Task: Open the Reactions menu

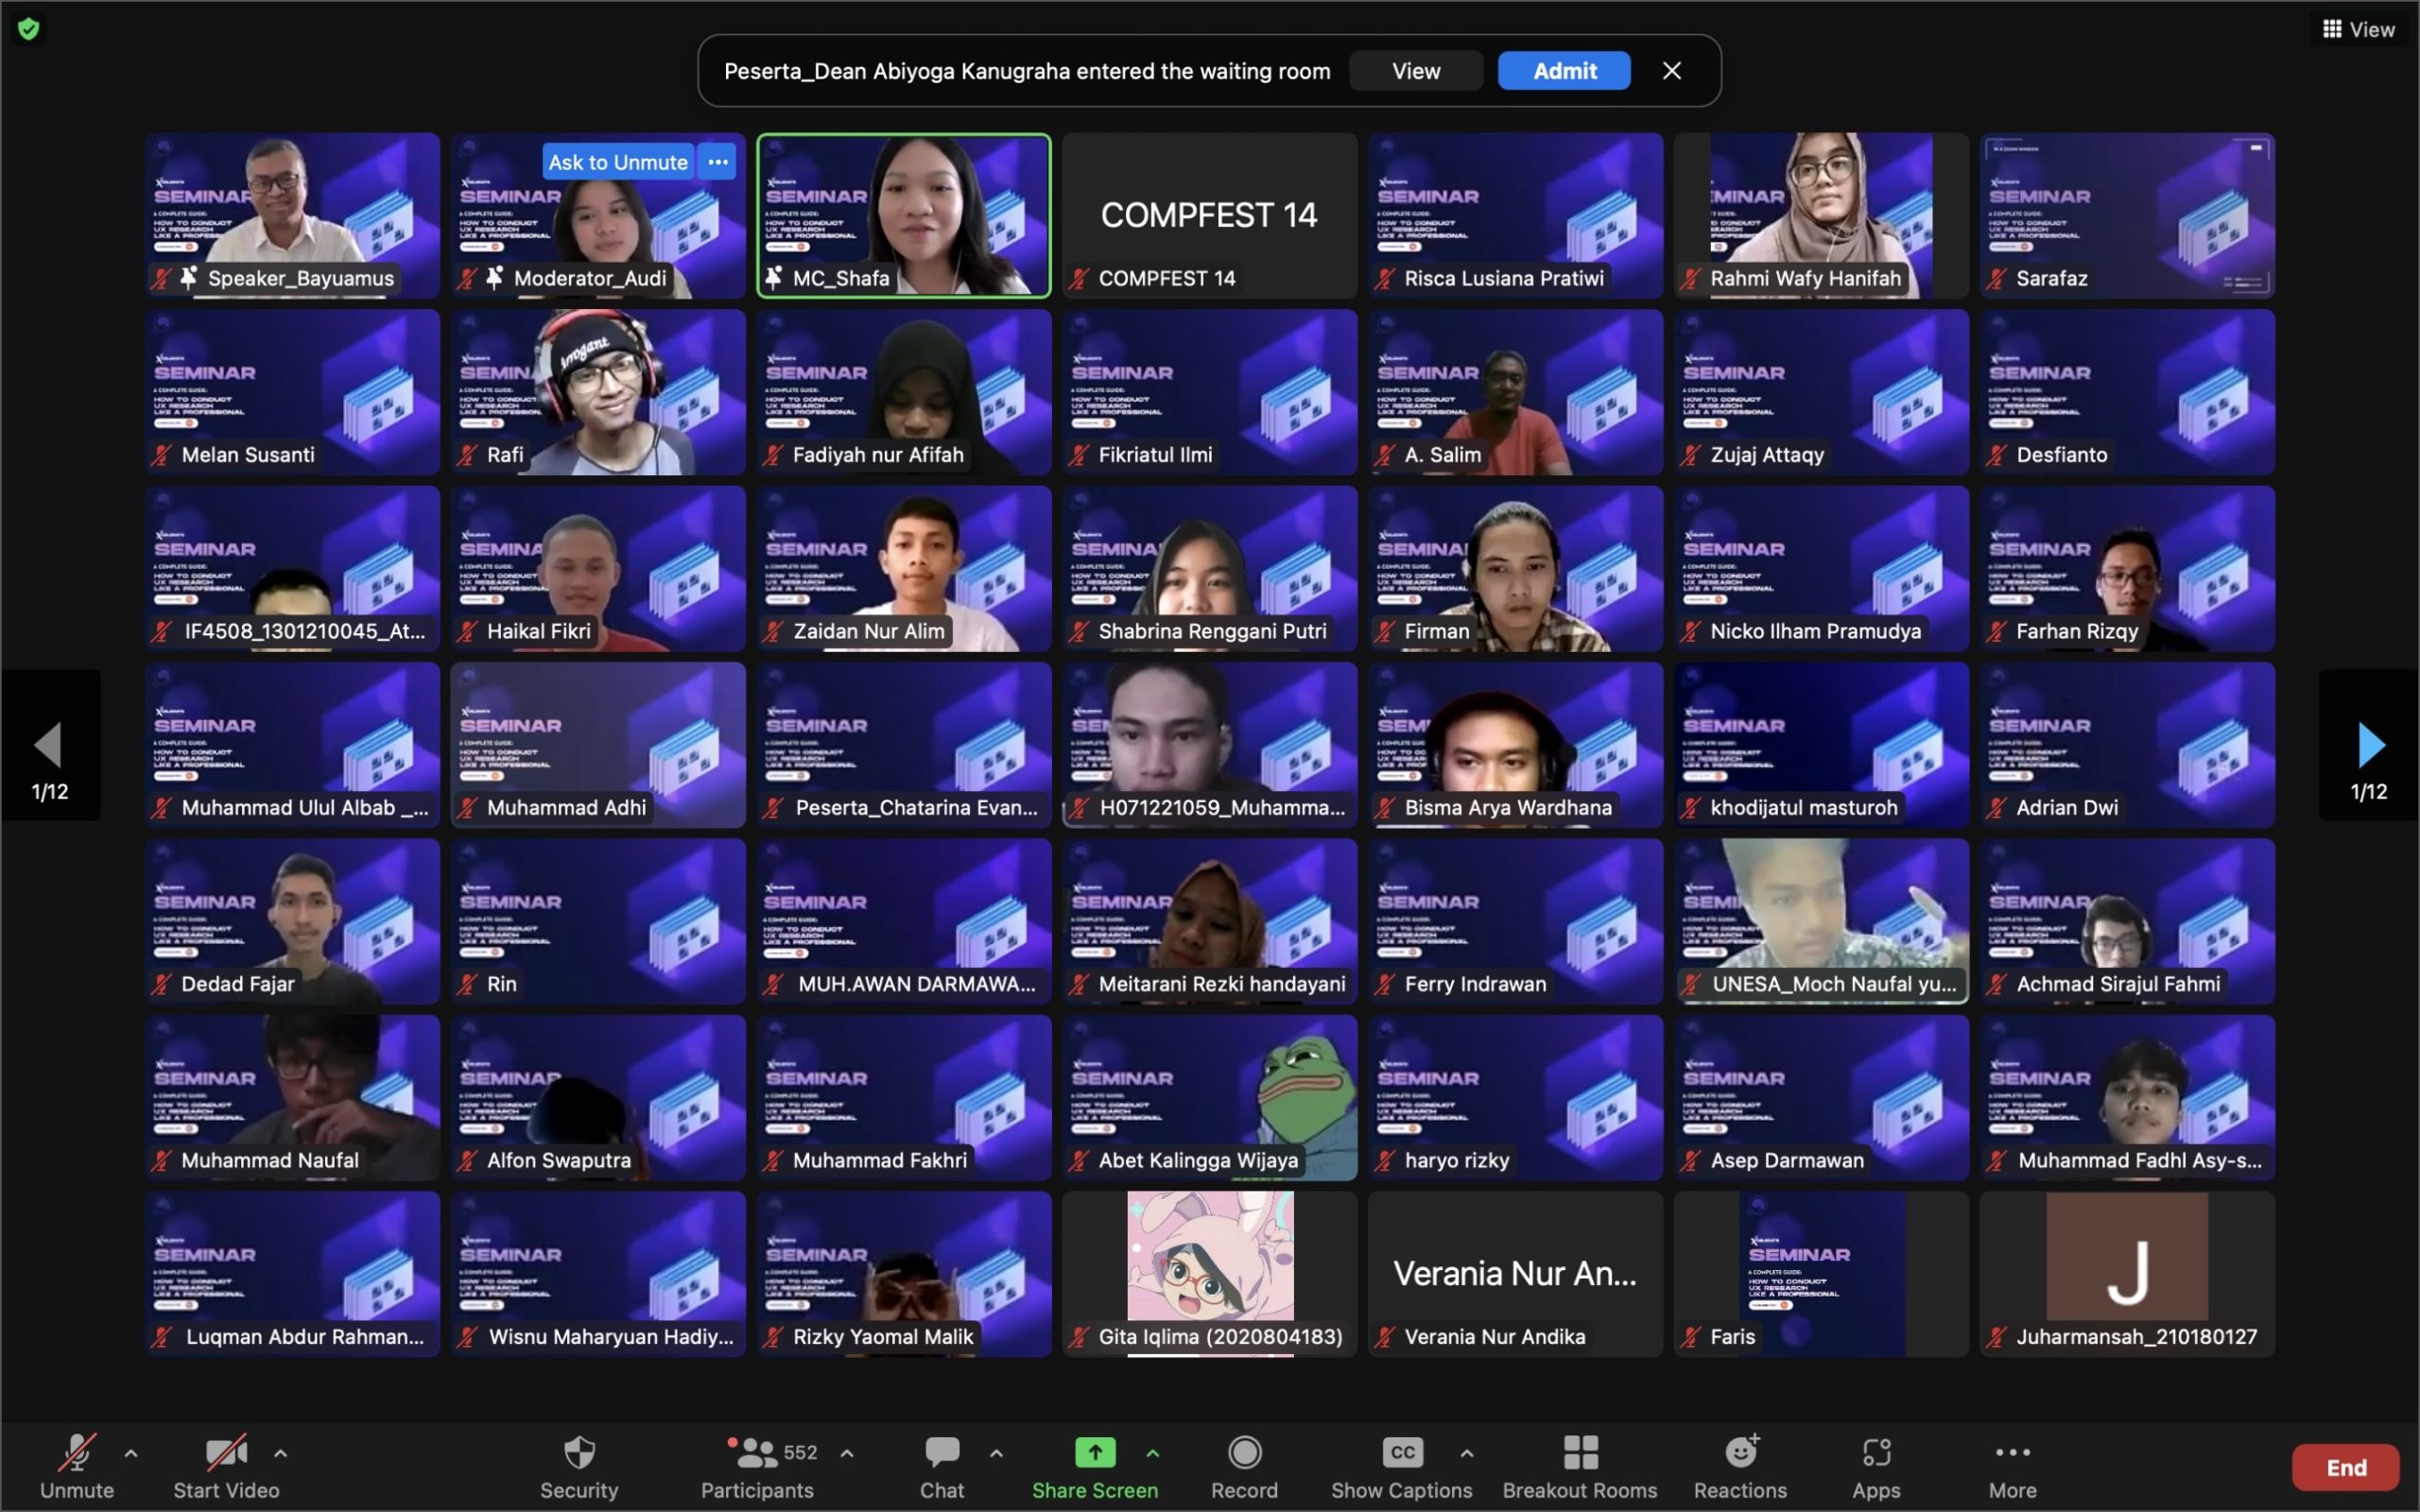Action: (x=1739, y=1466)
